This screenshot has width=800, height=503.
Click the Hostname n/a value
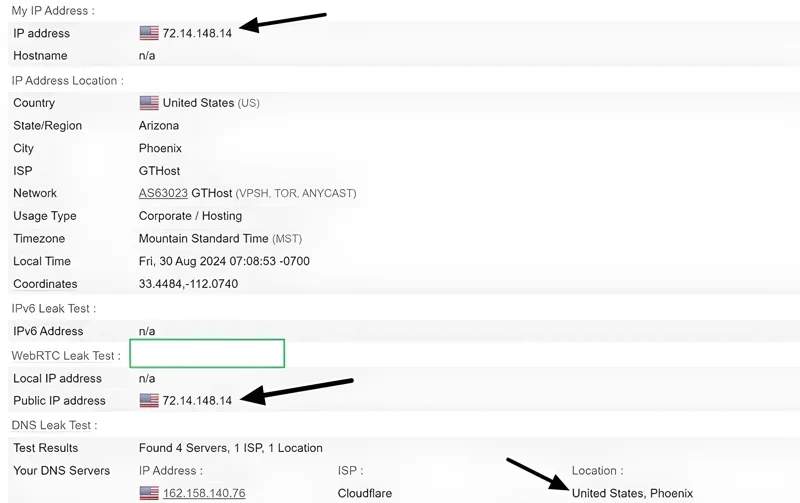[x=147, y=56]
